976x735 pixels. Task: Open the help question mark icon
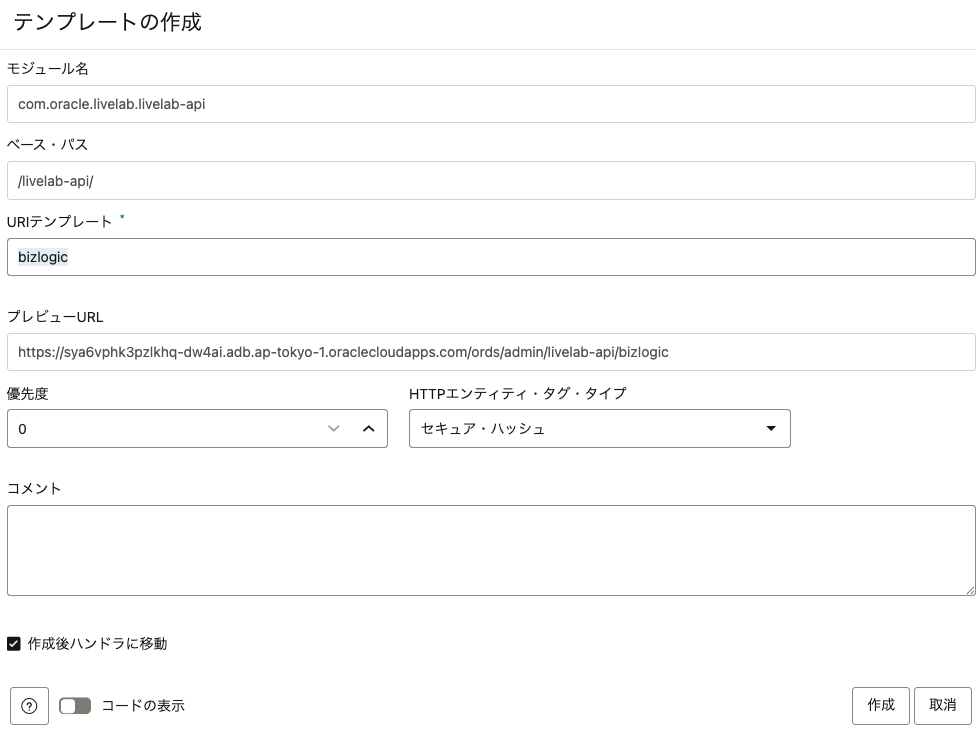click(x=29, y=706)
